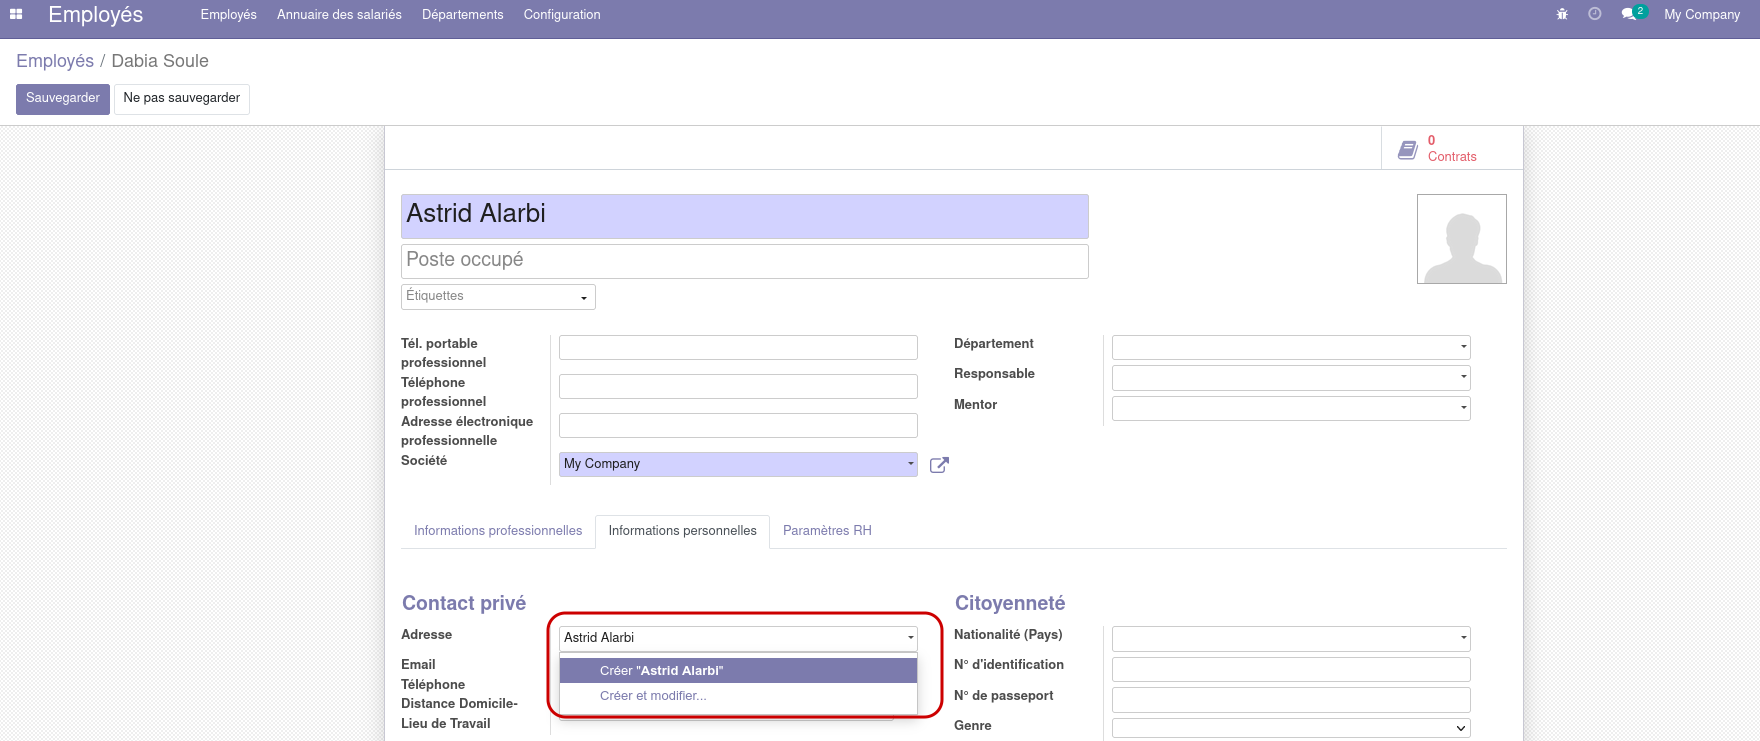Click the Poste occupé field

744,261
